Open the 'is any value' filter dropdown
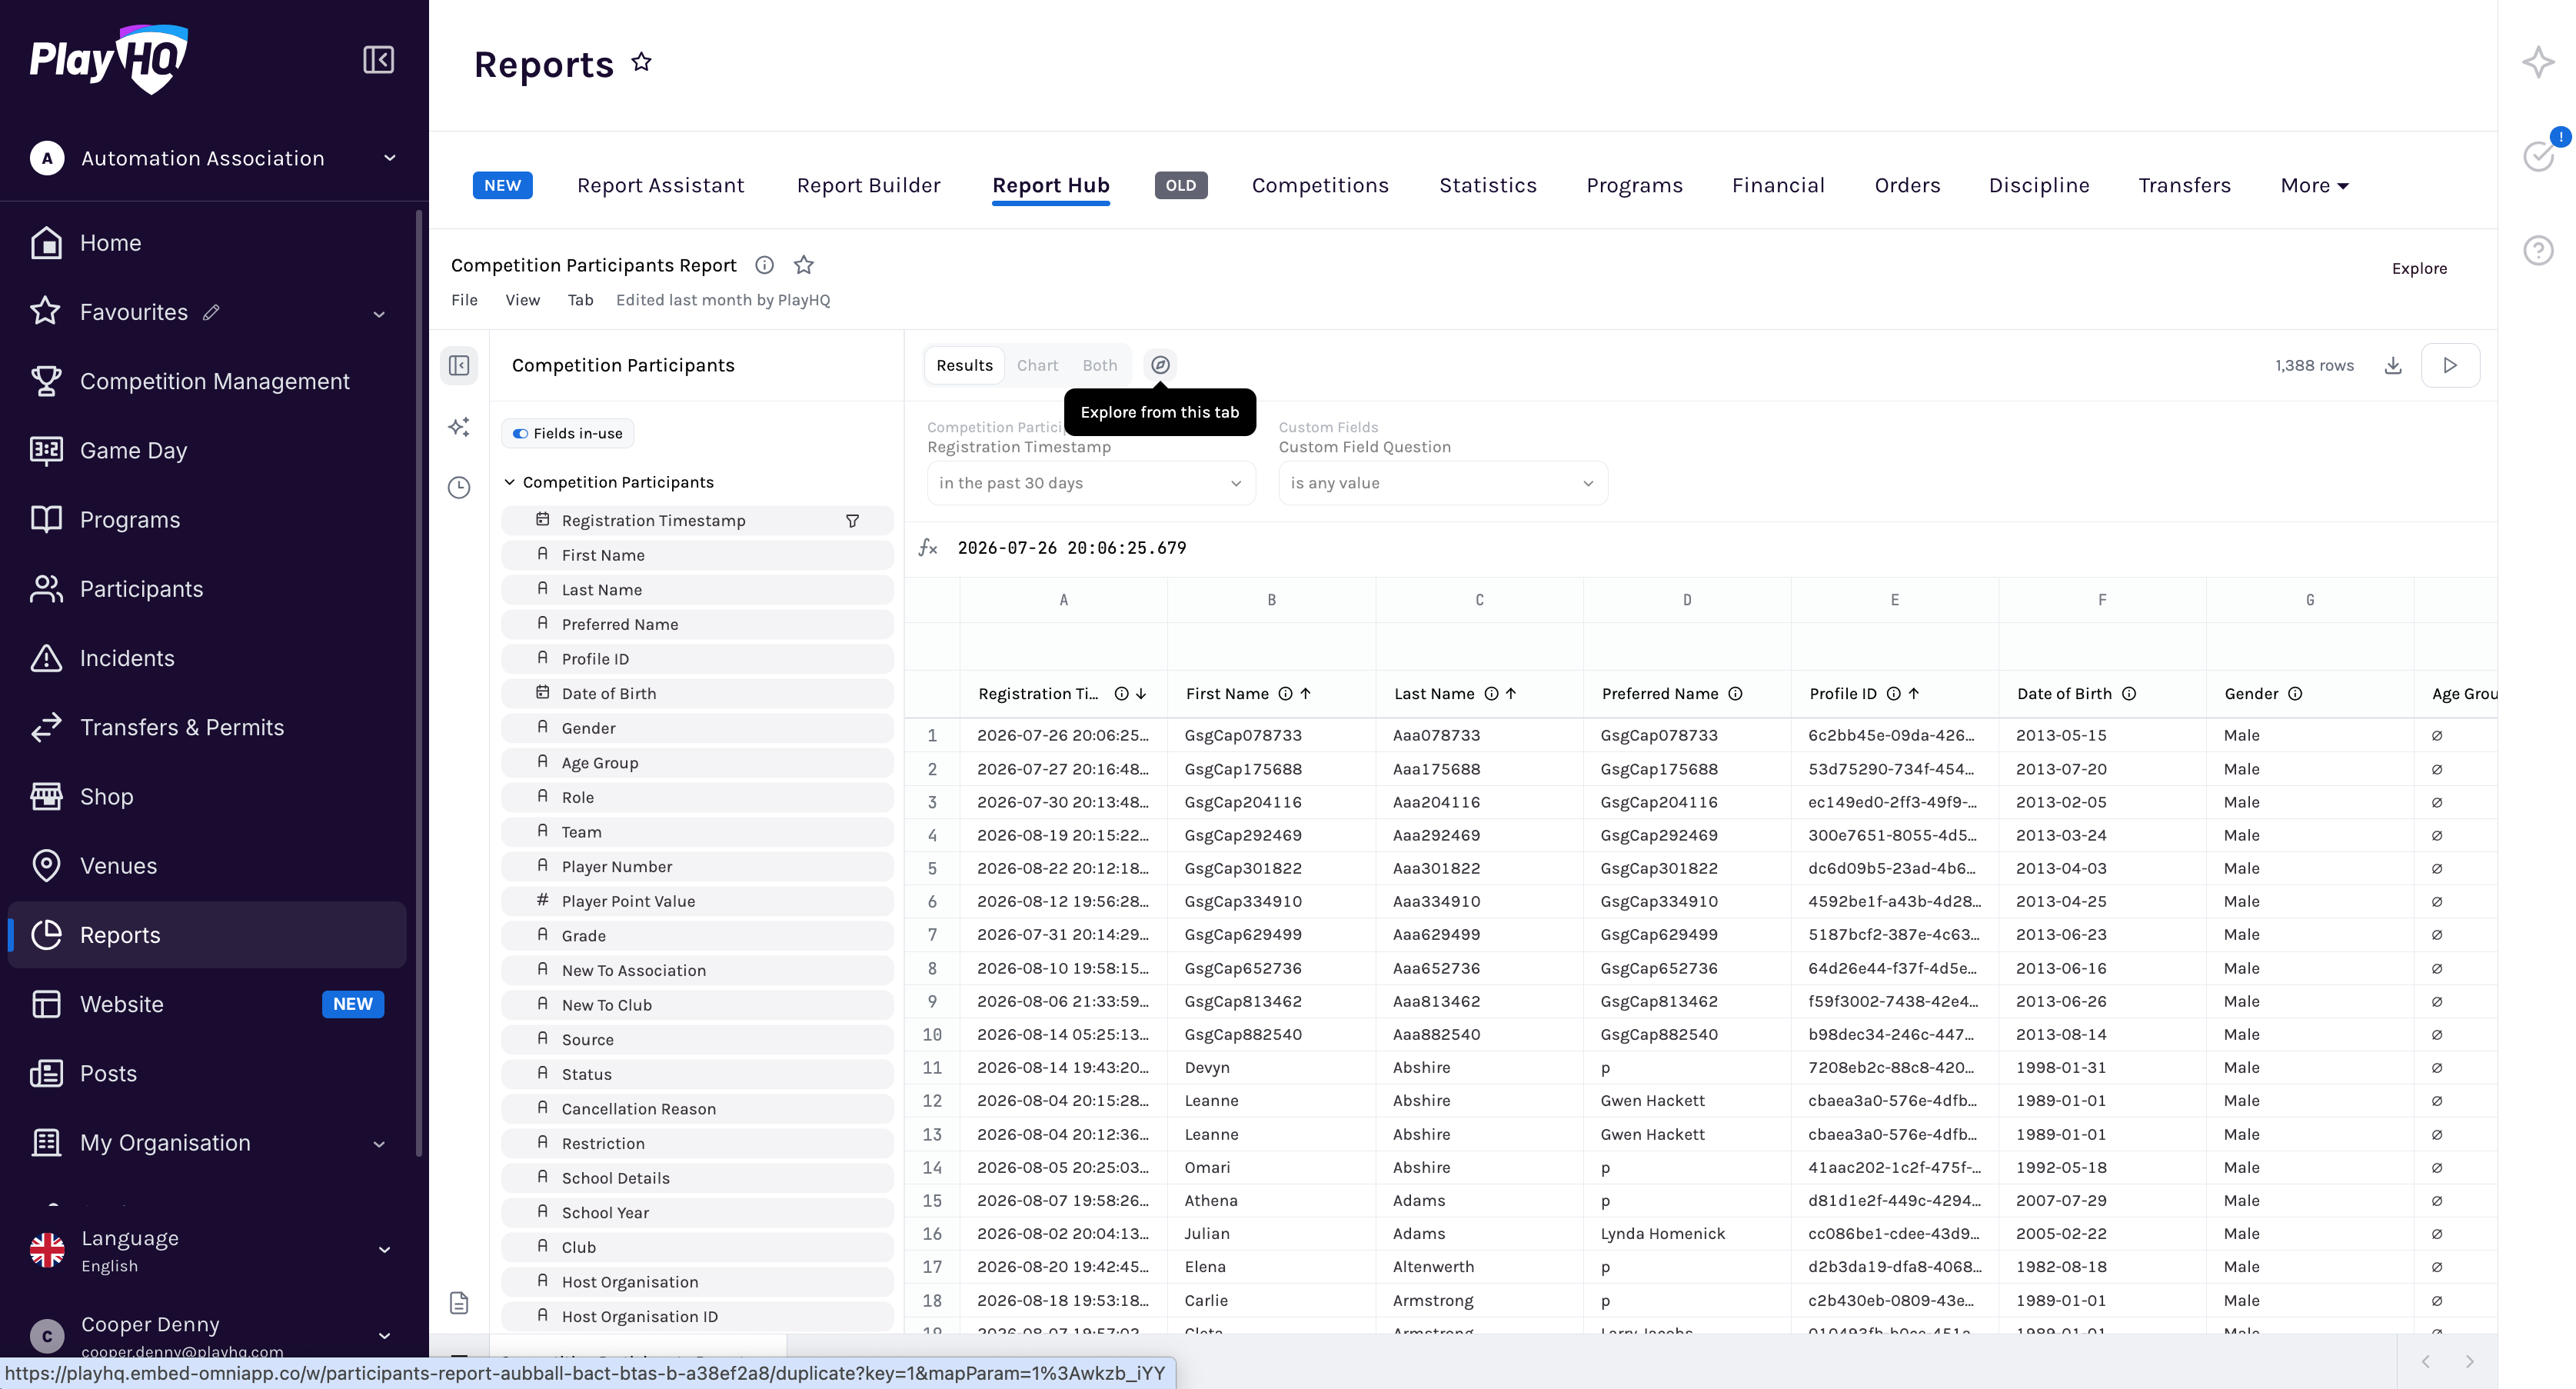 tap(1442, 483)
